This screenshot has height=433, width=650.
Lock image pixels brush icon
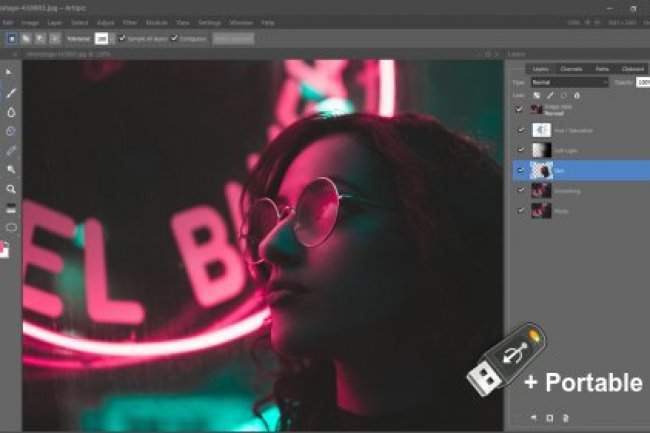click(550, 96)
